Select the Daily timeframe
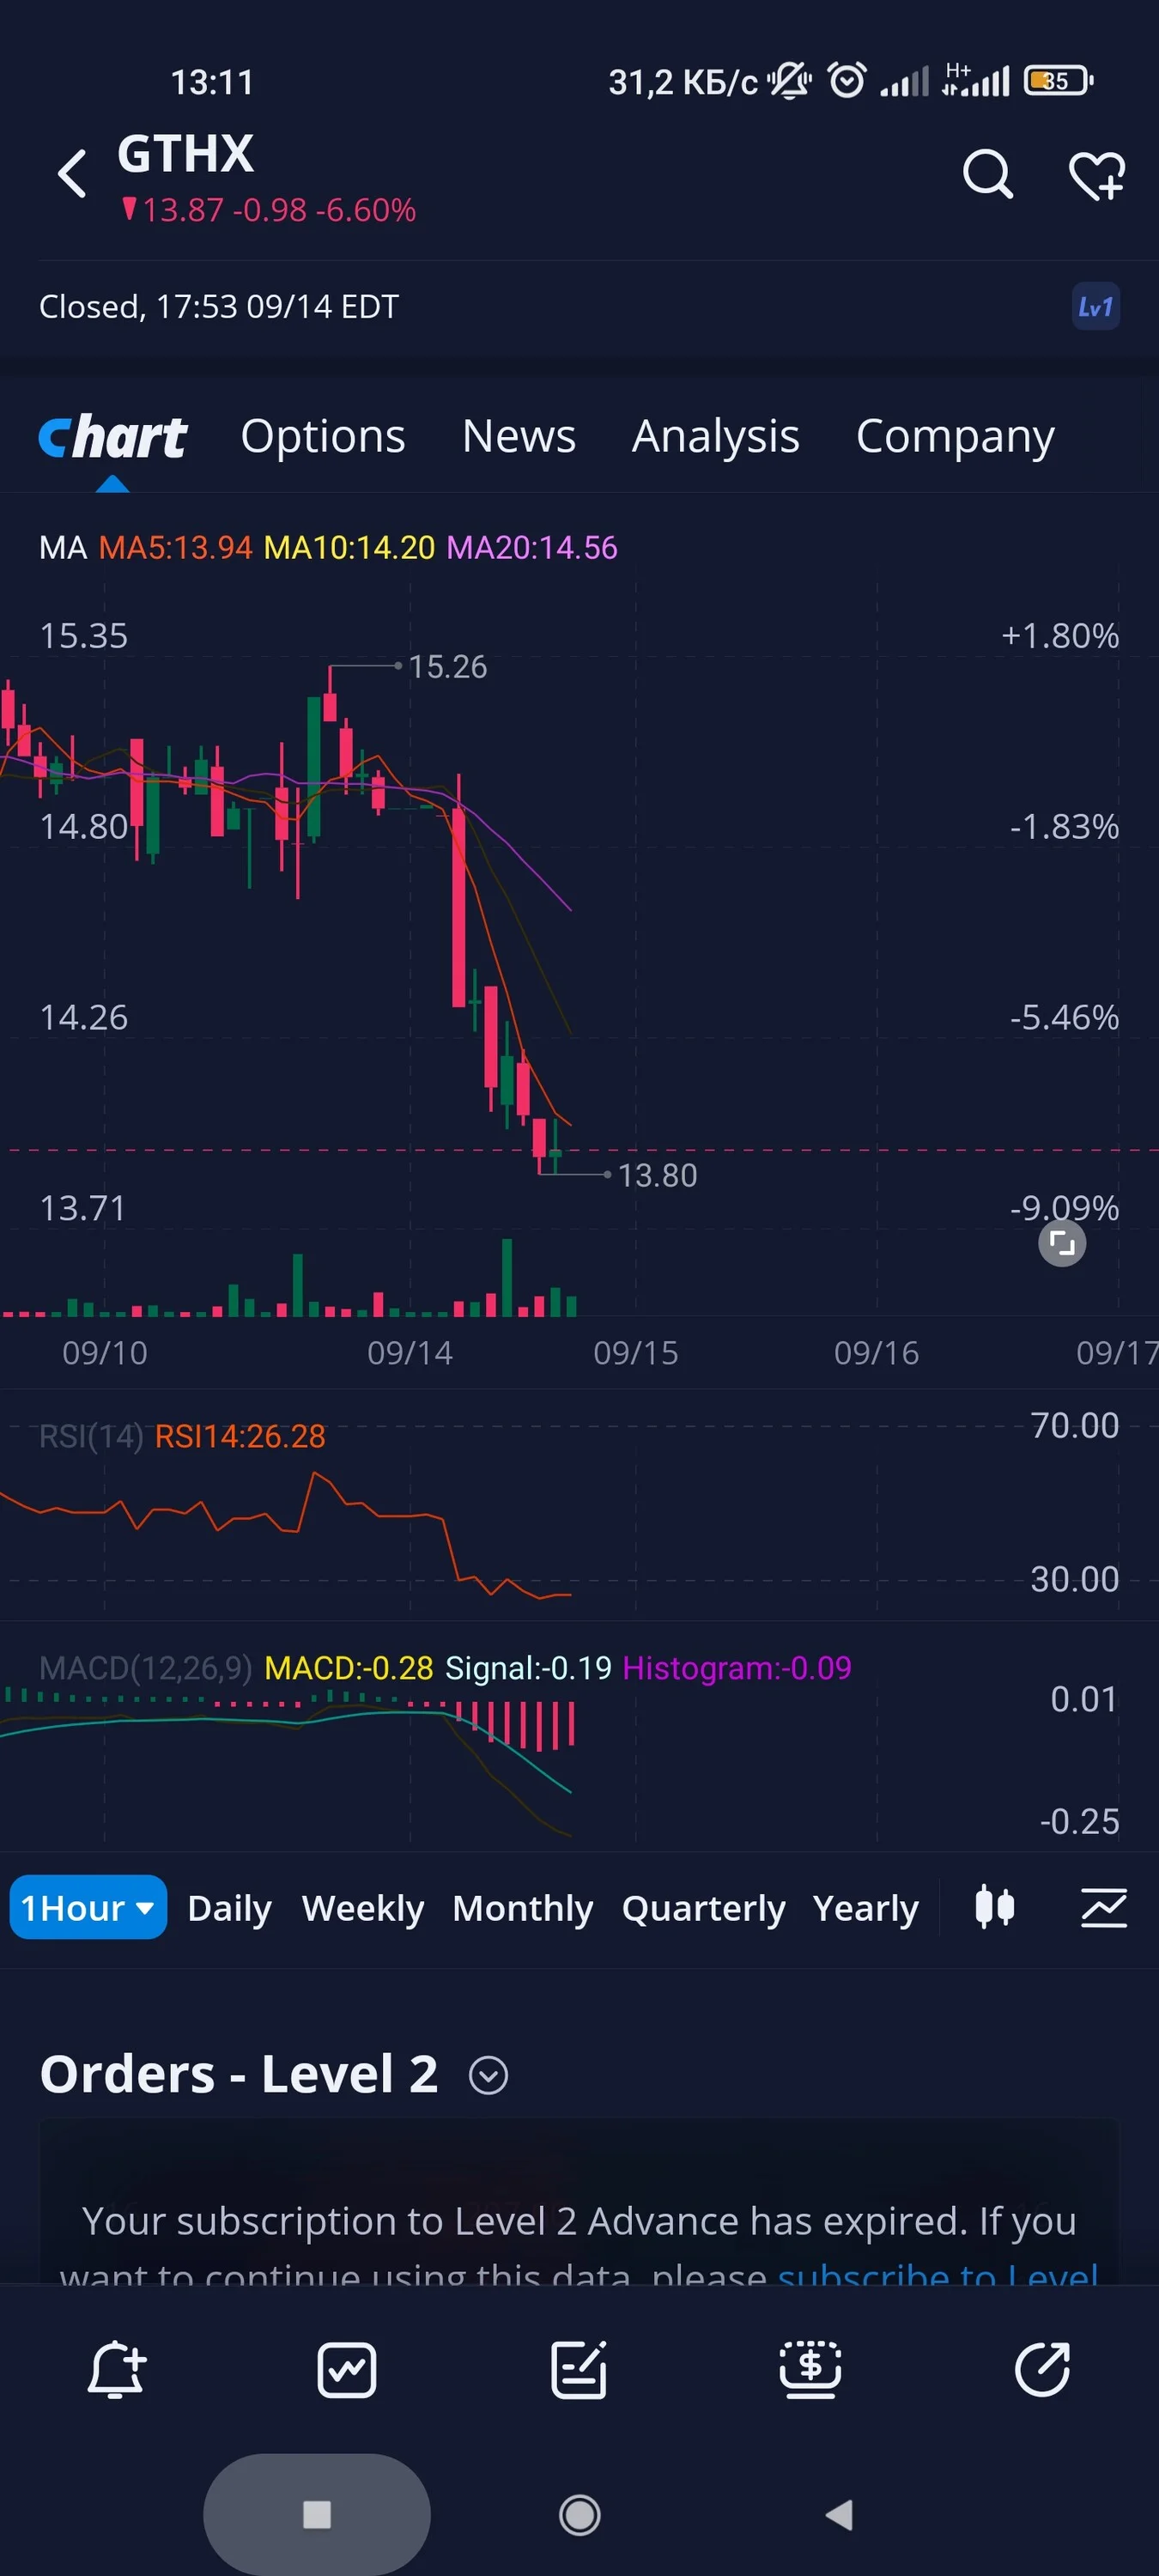This screenshot has height=2576, width=1159. click(230, 1908)
